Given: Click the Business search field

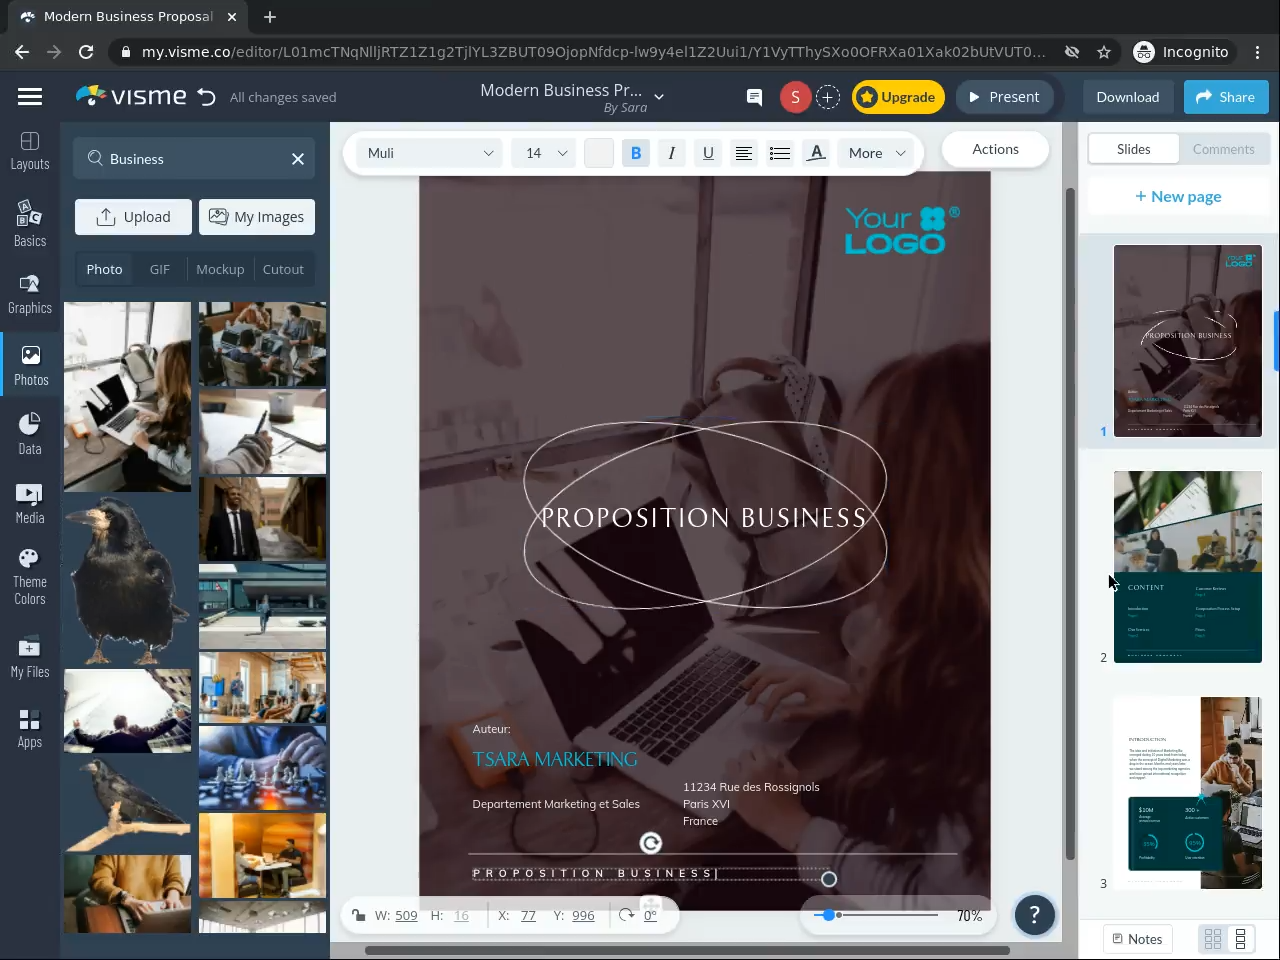Looking at the screenshot, I should pyautogui.click(x=194, y=159).
